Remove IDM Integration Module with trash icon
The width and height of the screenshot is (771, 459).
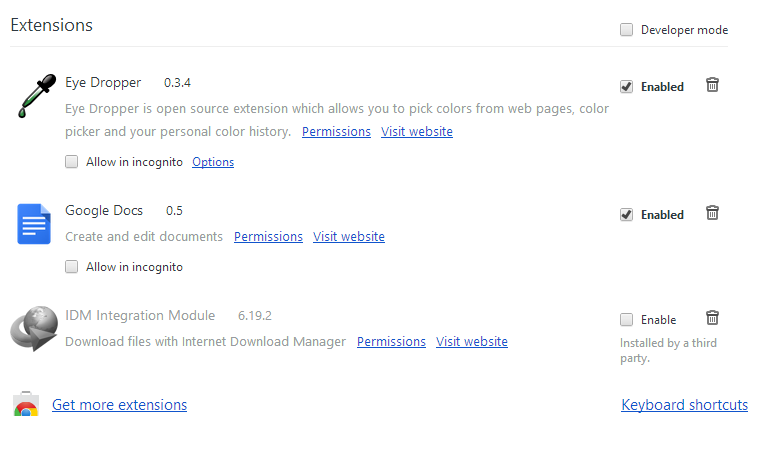pos(712,318)
